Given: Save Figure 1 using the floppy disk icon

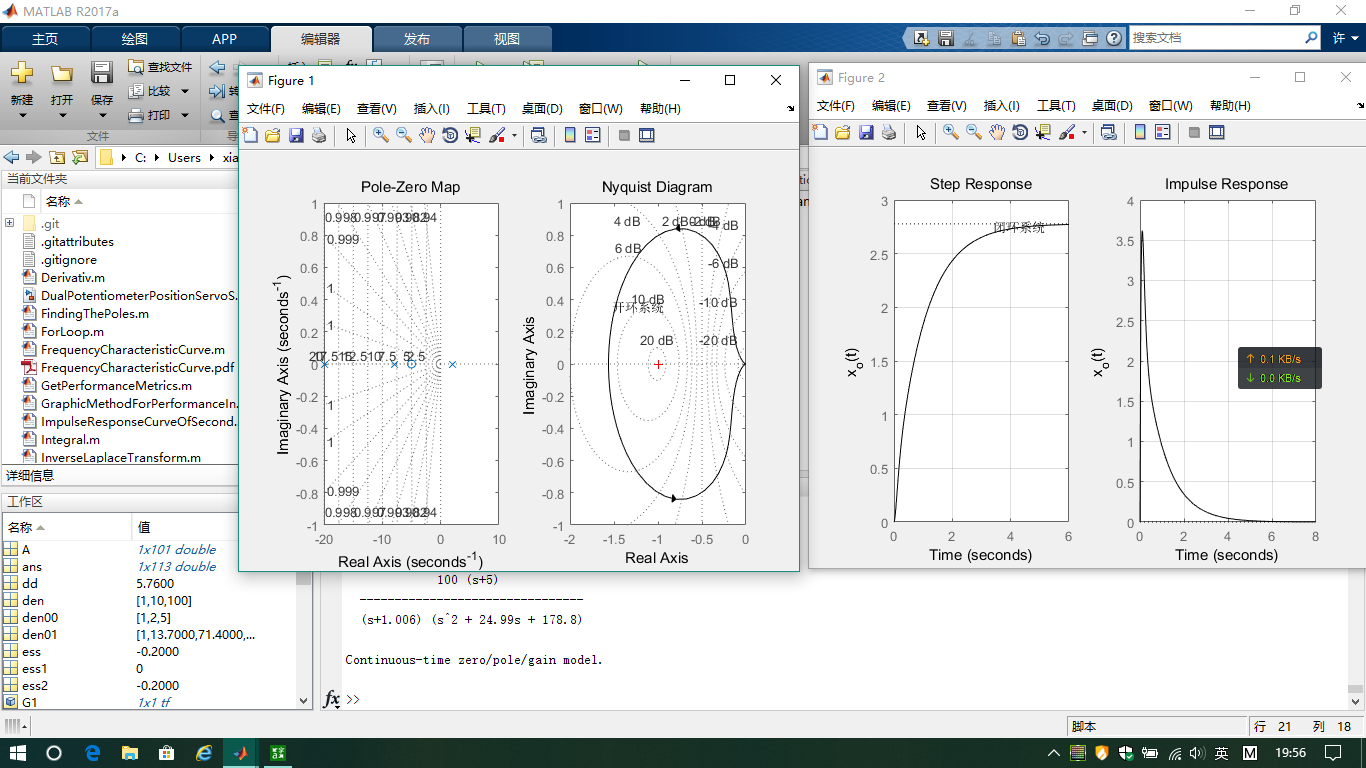Looking at the screenshot, I should 296,135.
